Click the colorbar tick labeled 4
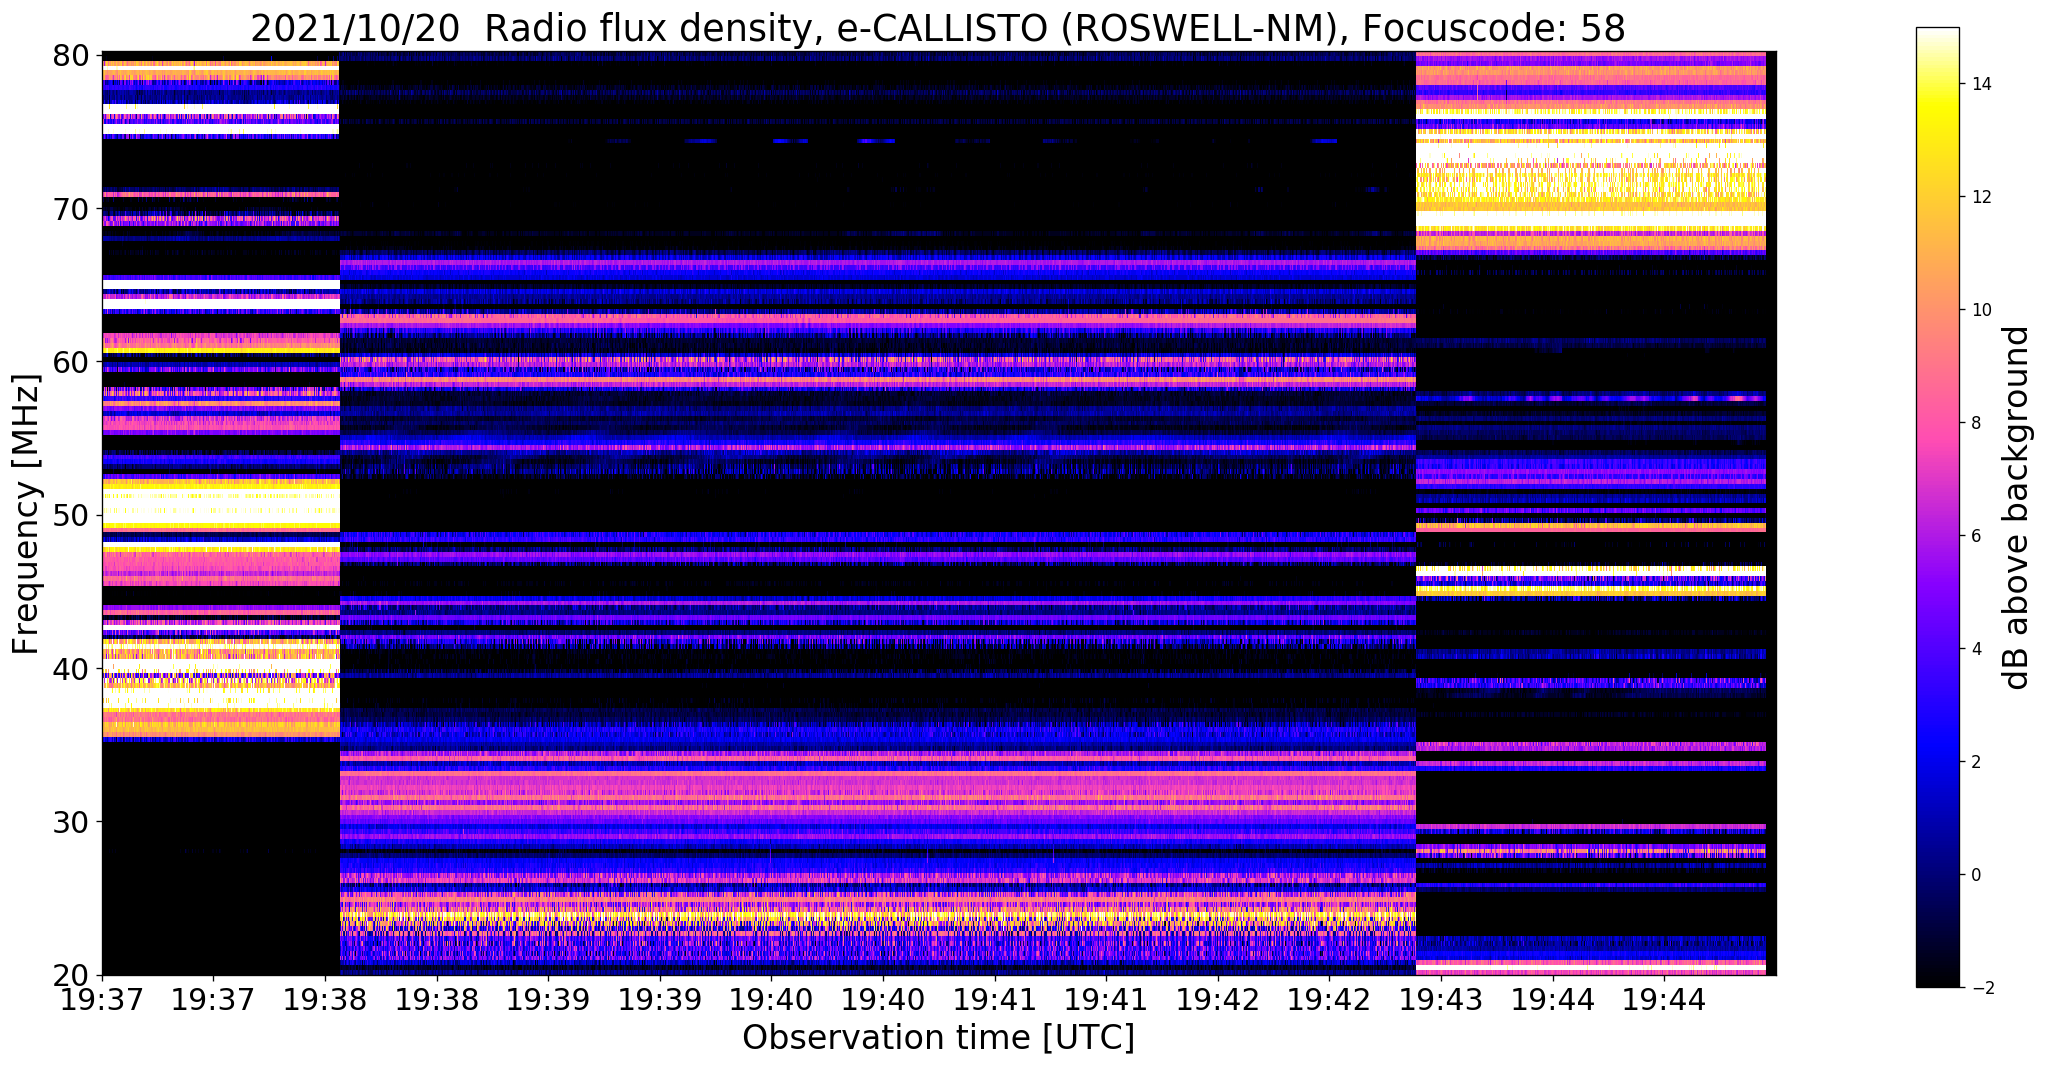The width and height of the screenshot is (2047, 1067). pos(1976,649)
